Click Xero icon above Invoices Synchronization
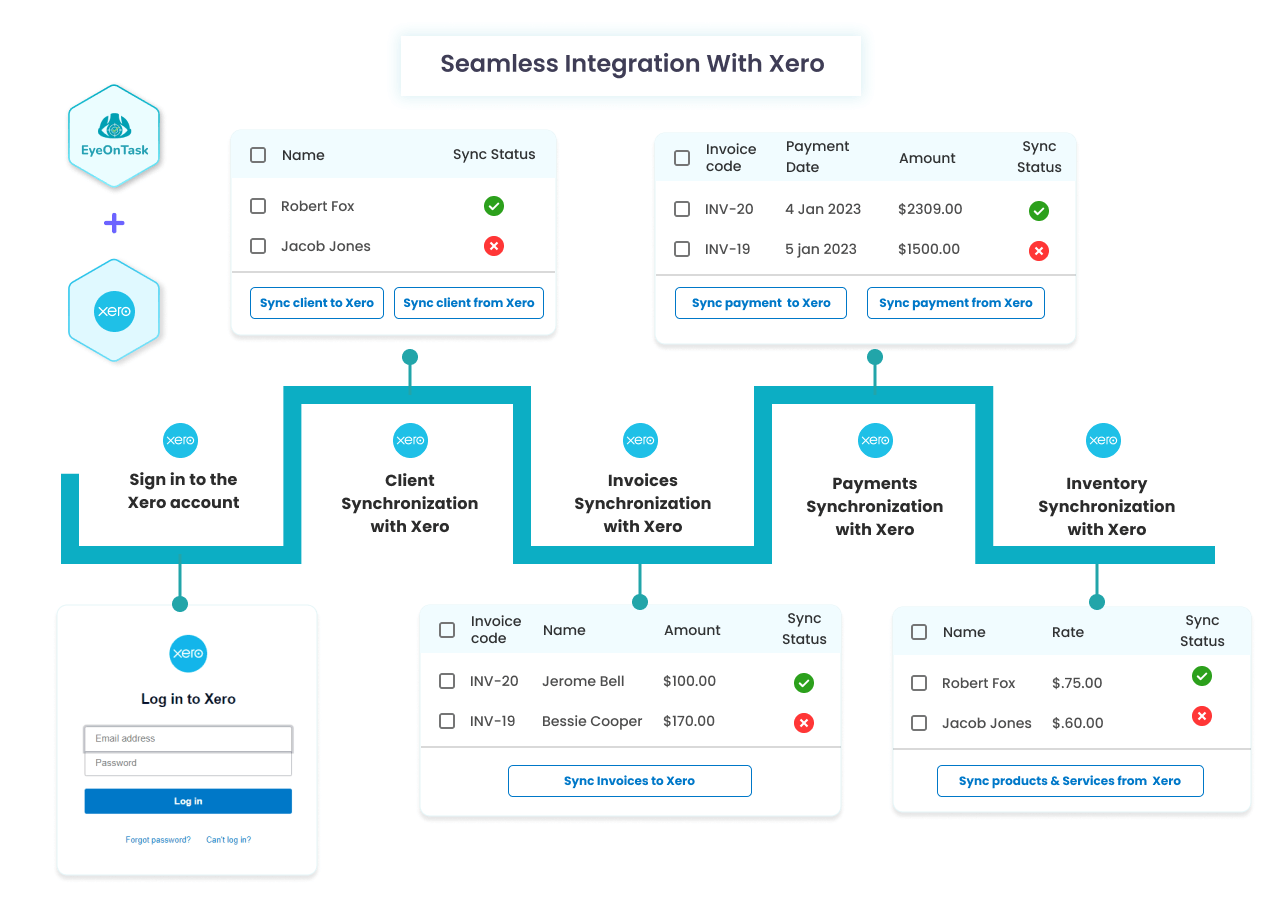This screenshot has height=904, width=1286. [x=640, y=440]
